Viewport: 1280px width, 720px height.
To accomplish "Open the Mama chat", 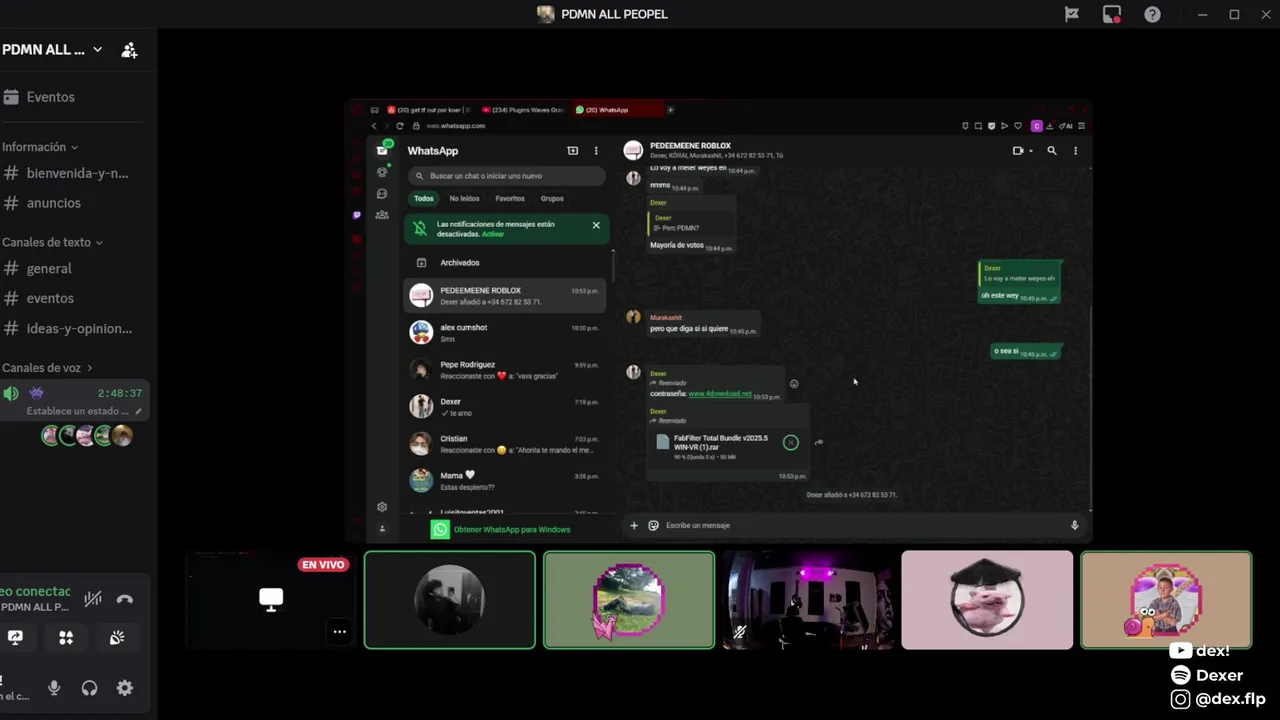I will [506, 480].
